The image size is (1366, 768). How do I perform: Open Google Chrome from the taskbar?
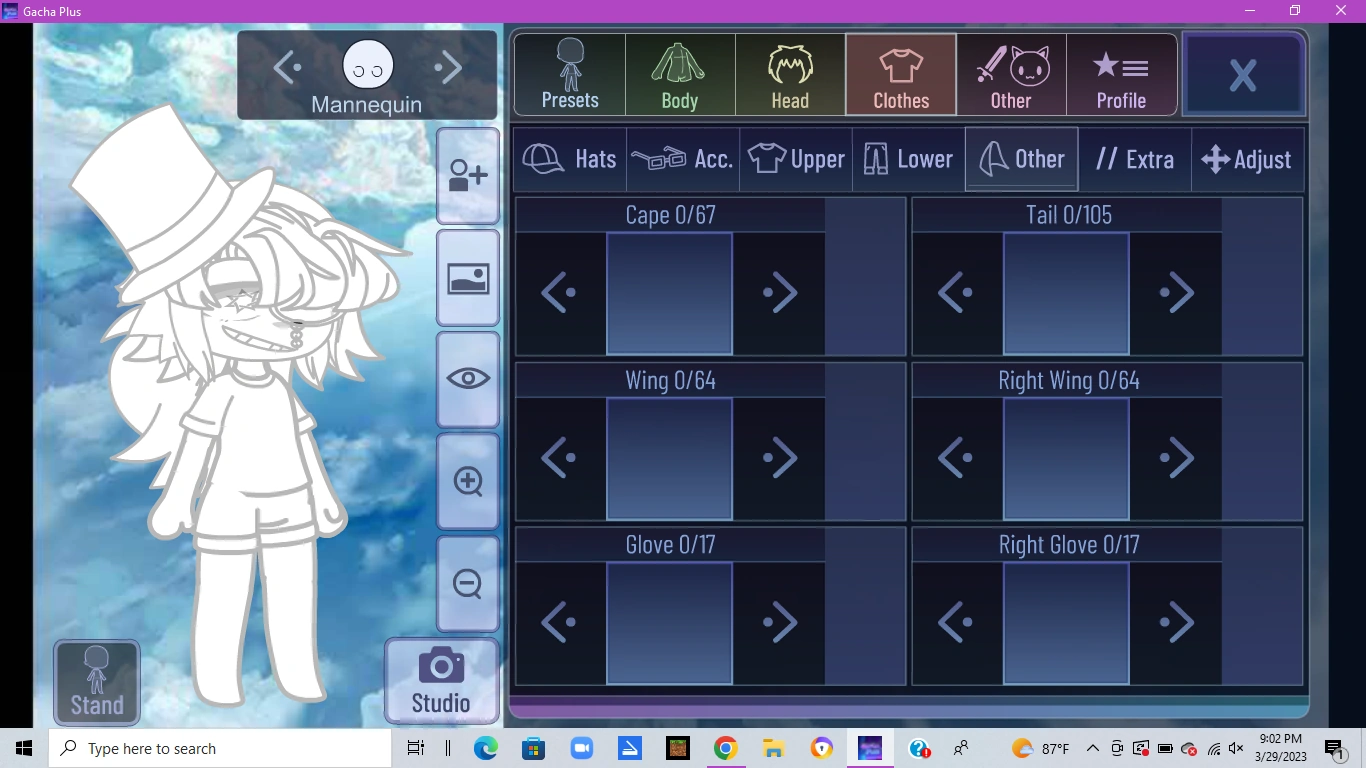725,747
